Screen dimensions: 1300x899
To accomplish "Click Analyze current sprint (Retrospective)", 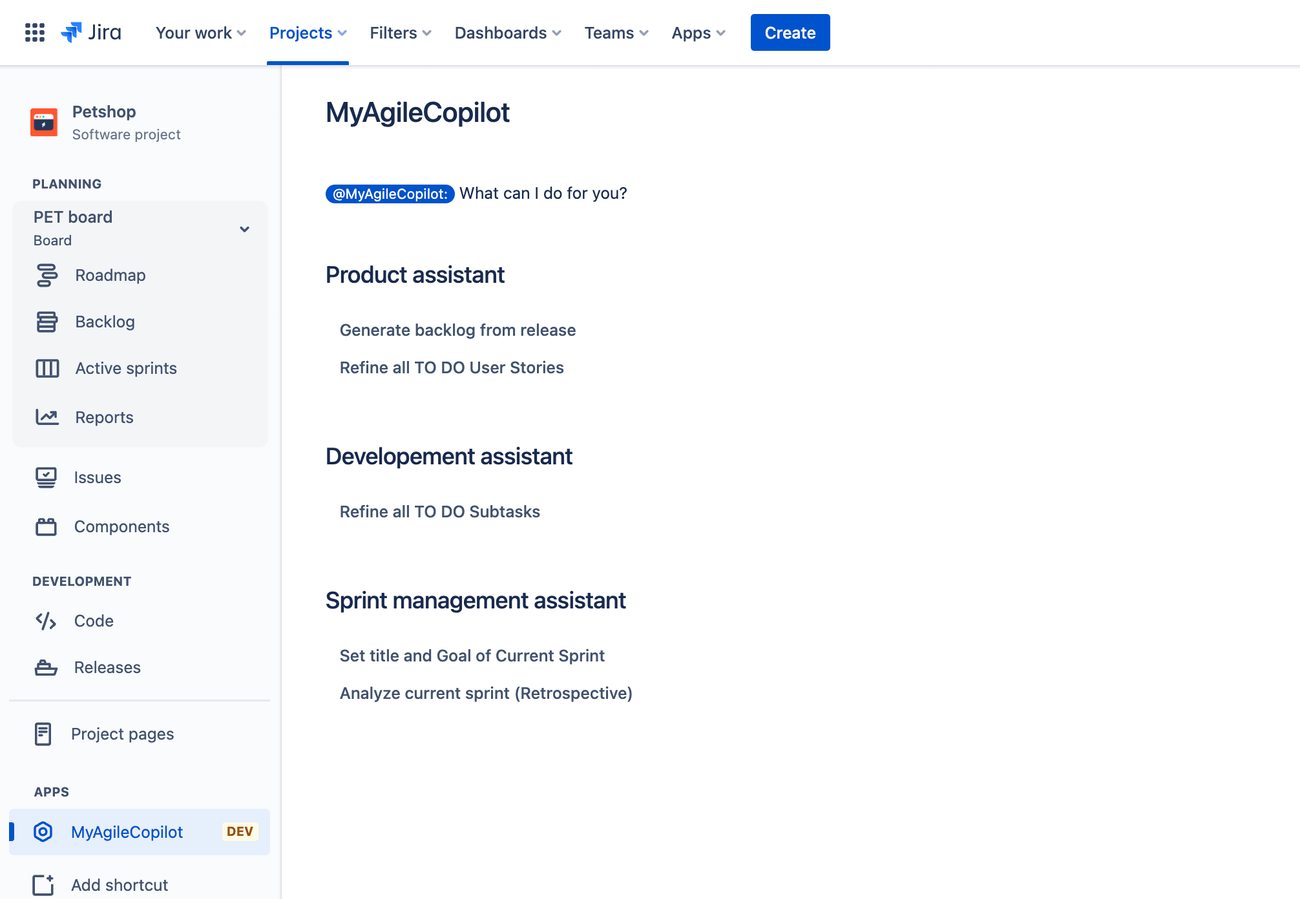I will 486,693.
